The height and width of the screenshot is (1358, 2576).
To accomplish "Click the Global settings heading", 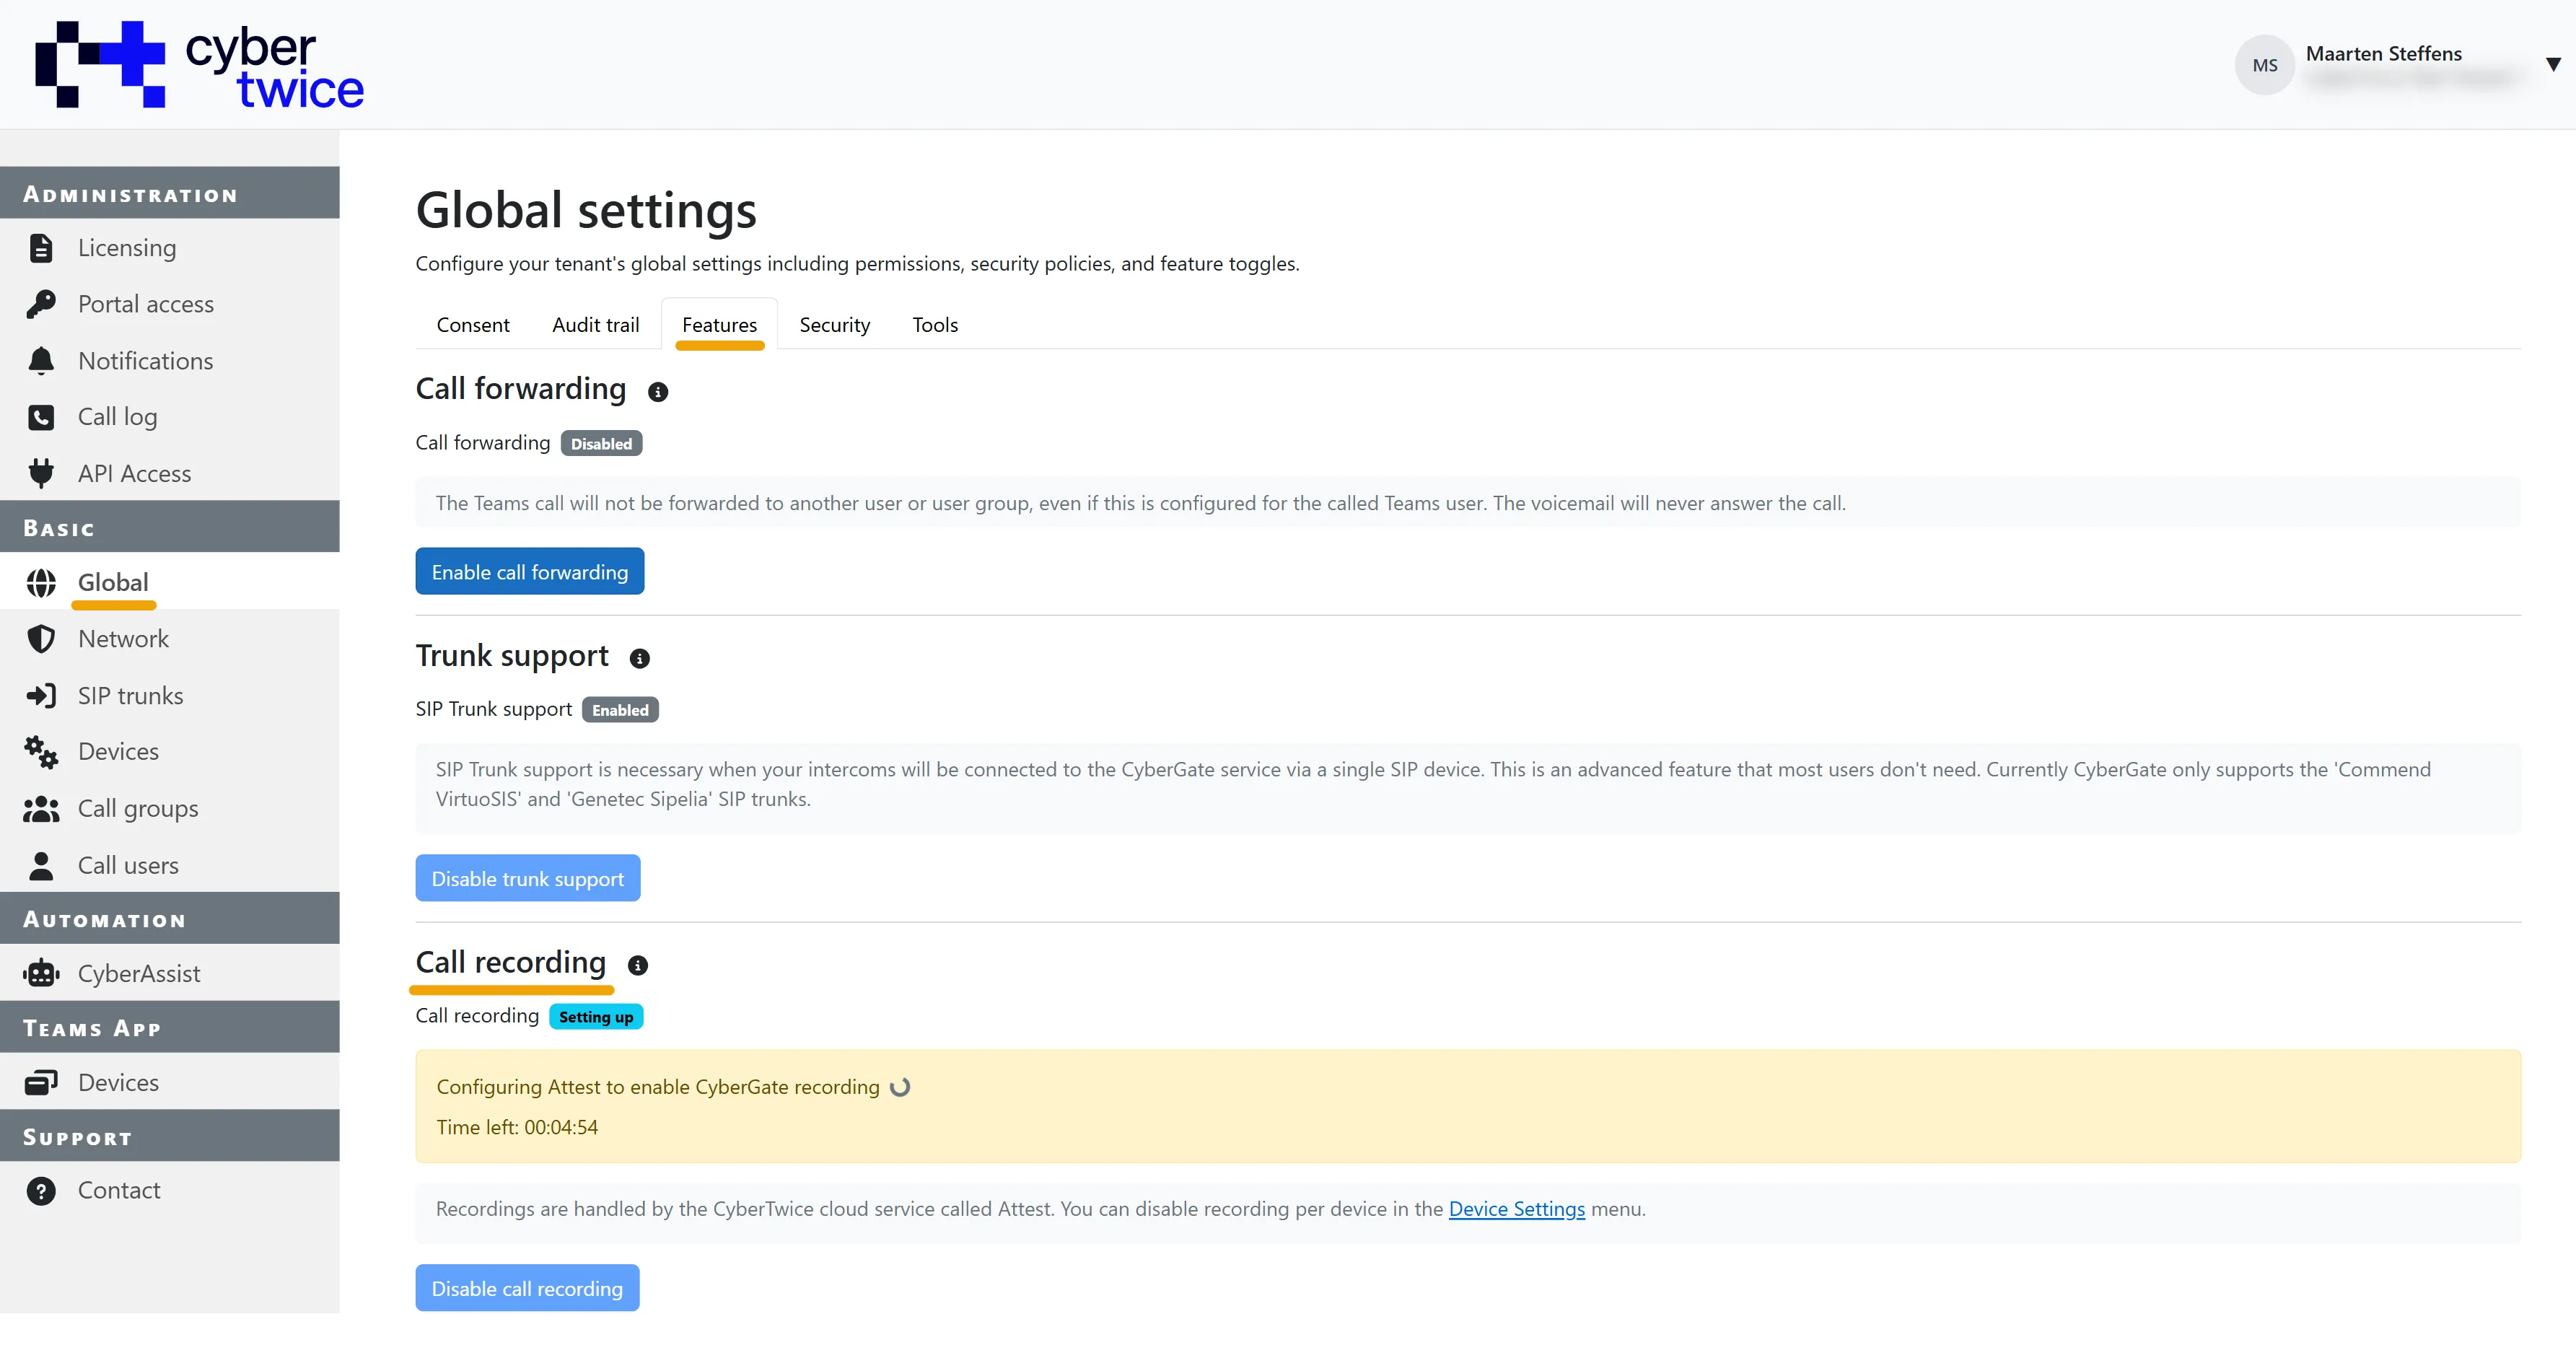I will coord(586,211).
